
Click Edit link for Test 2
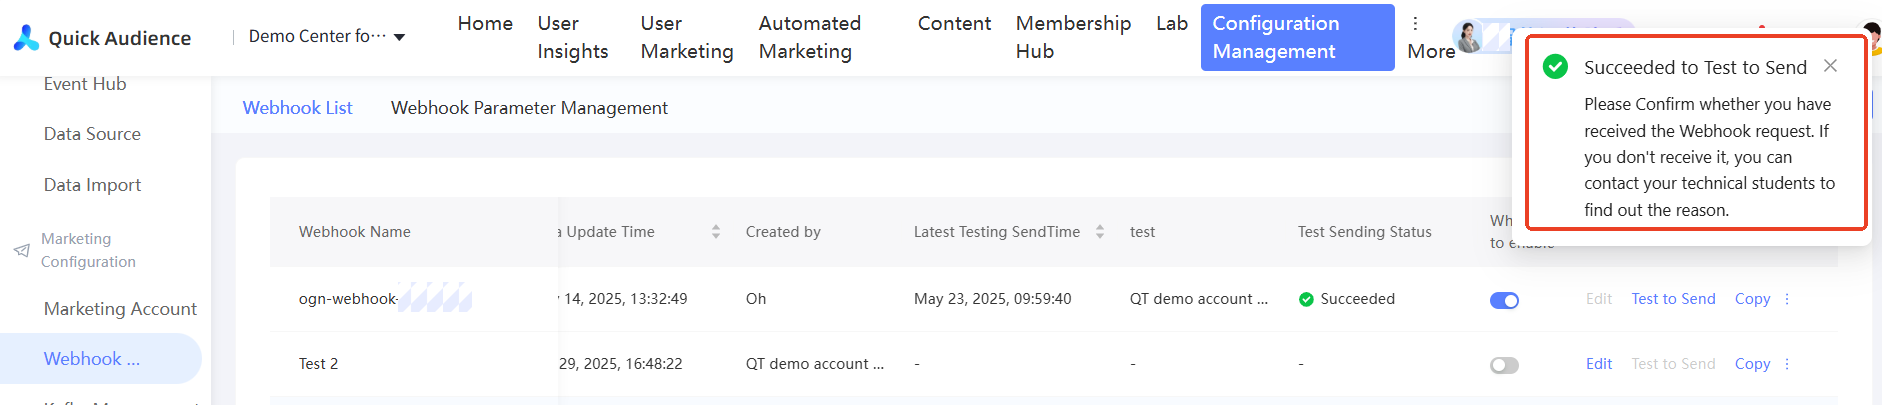coord(1598,364)
